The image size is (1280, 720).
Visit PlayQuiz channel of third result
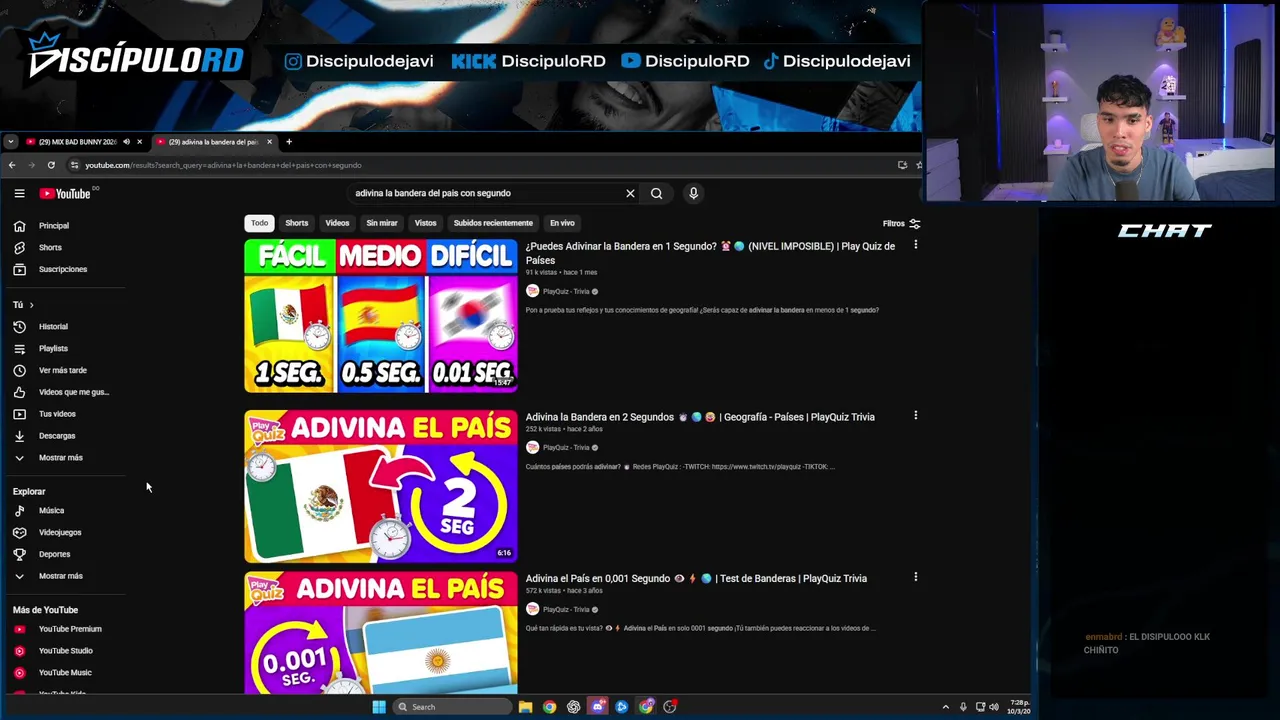pos(566,609)
